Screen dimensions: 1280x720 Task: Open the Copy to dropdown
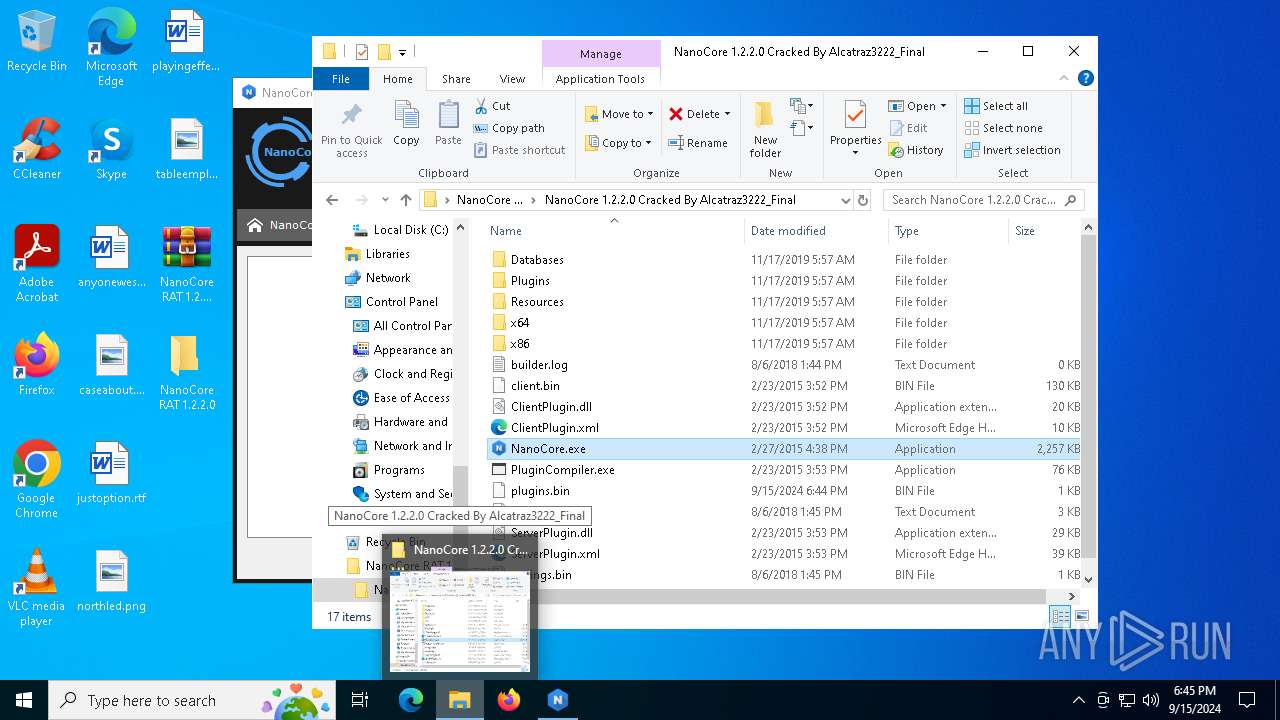point(618,143)
